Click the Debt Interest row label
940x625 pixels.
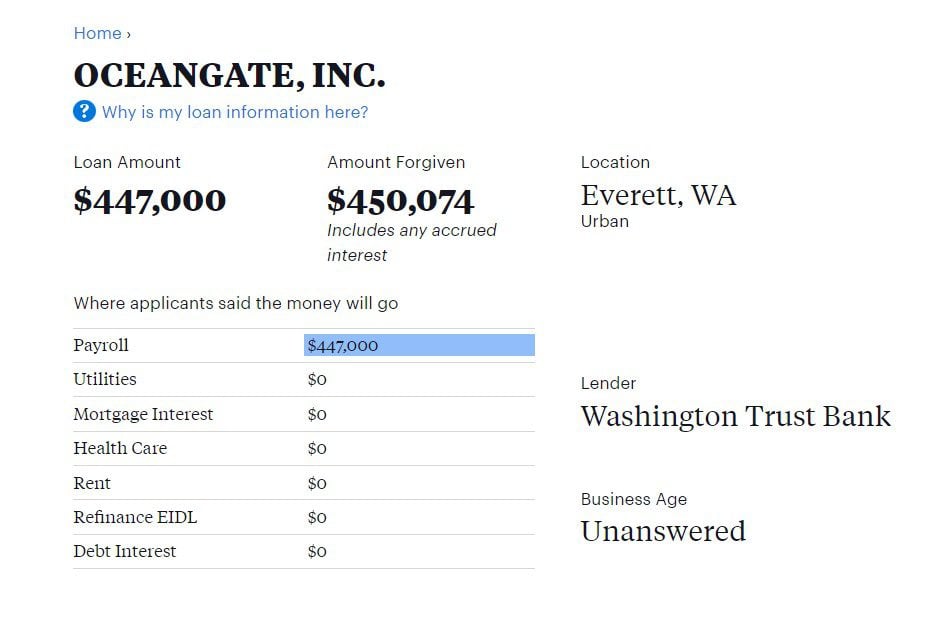point(124,551)
